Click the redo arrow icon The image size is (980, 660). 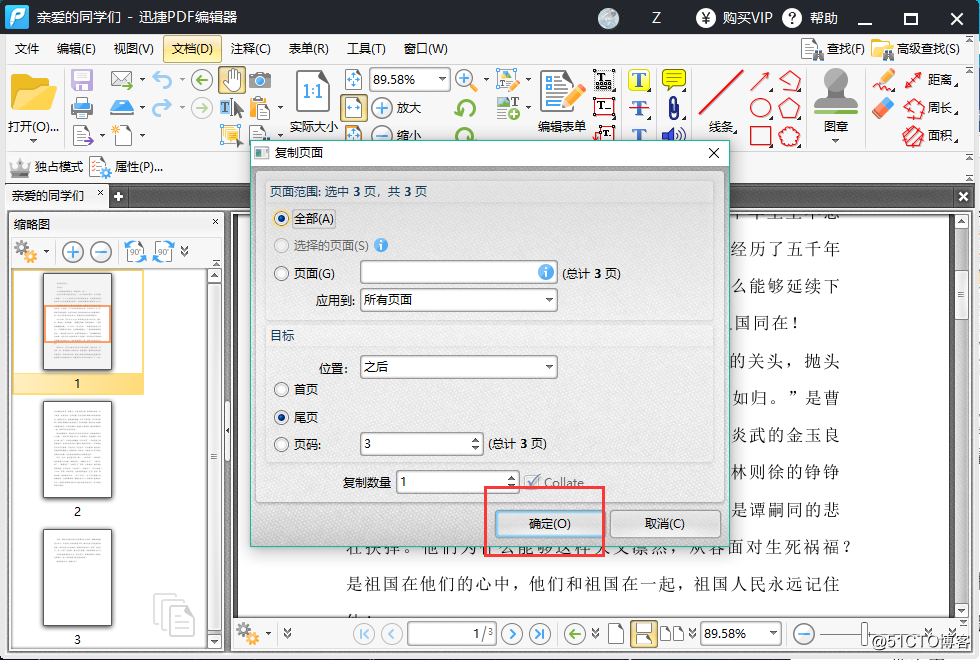(162, 108)
